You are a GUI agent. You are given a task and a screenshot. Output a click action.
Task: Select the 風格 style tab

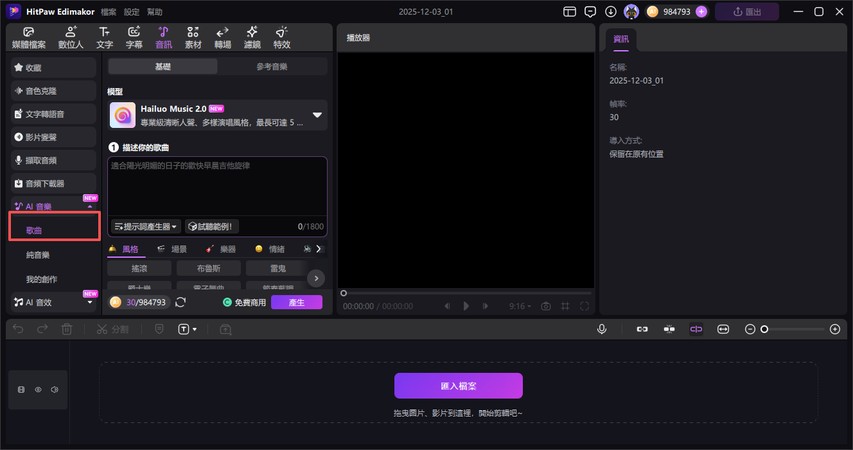tap(124, 249)
